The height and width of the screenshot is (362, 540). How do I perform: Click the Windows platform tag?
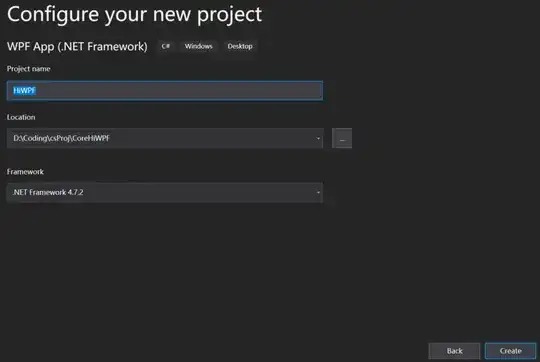tap(198, 46)
